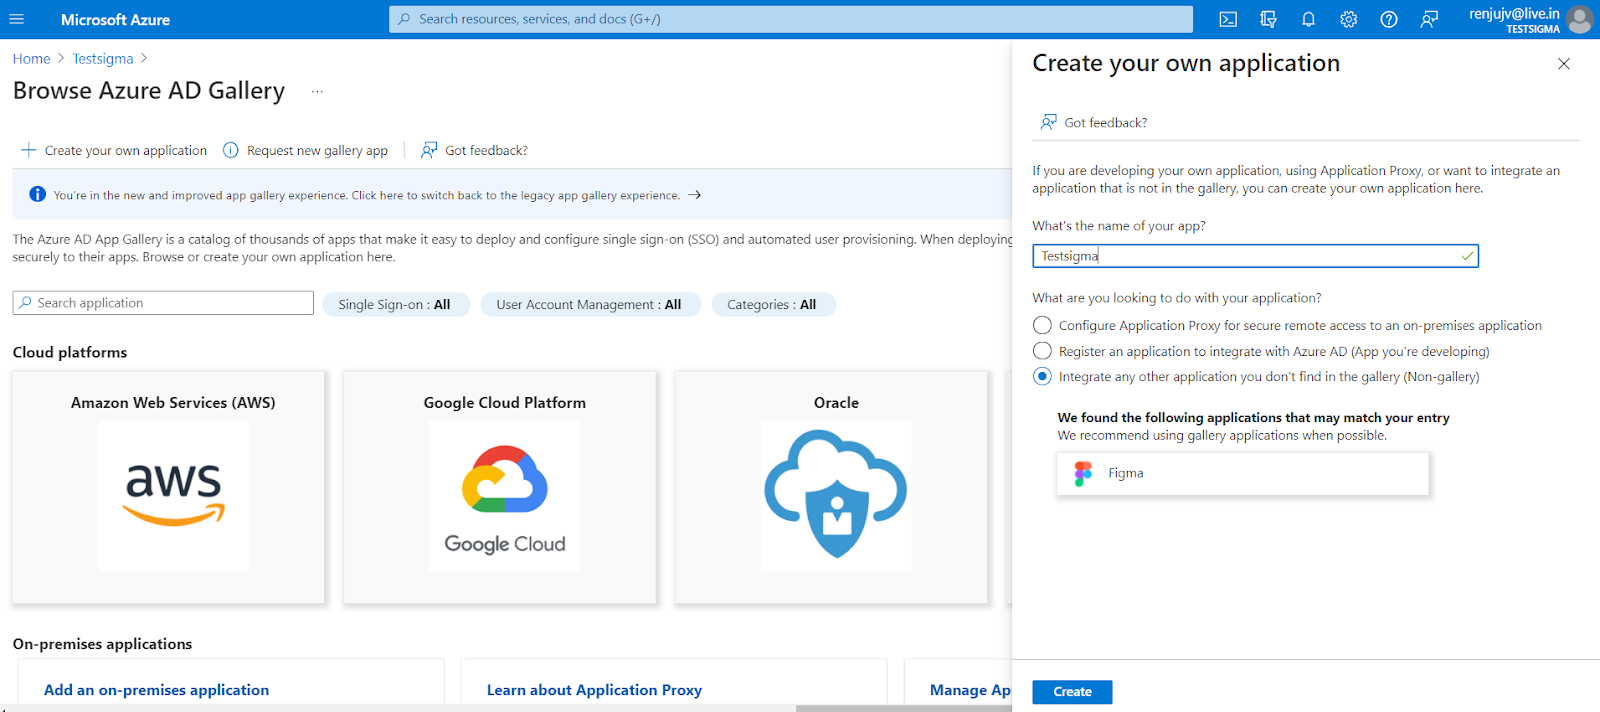
Task: Open Add an on-premises application link
Action: coord(156,690)
